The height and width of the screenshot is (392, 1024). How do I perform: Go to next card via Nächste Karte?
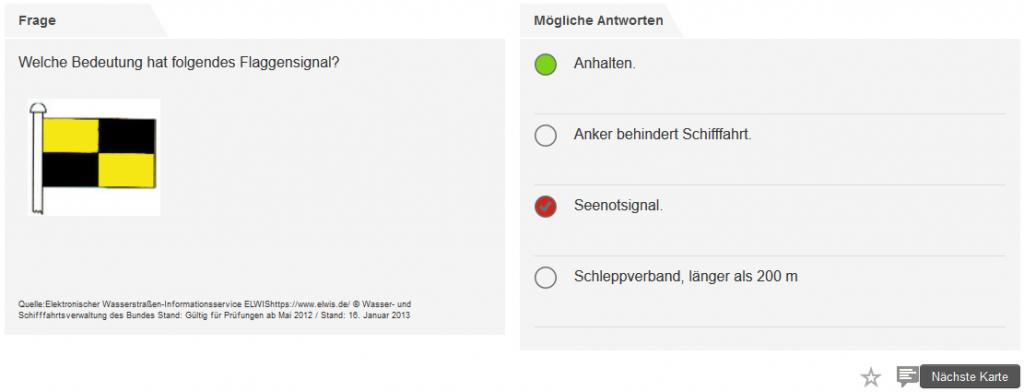(x=970, y=377)
